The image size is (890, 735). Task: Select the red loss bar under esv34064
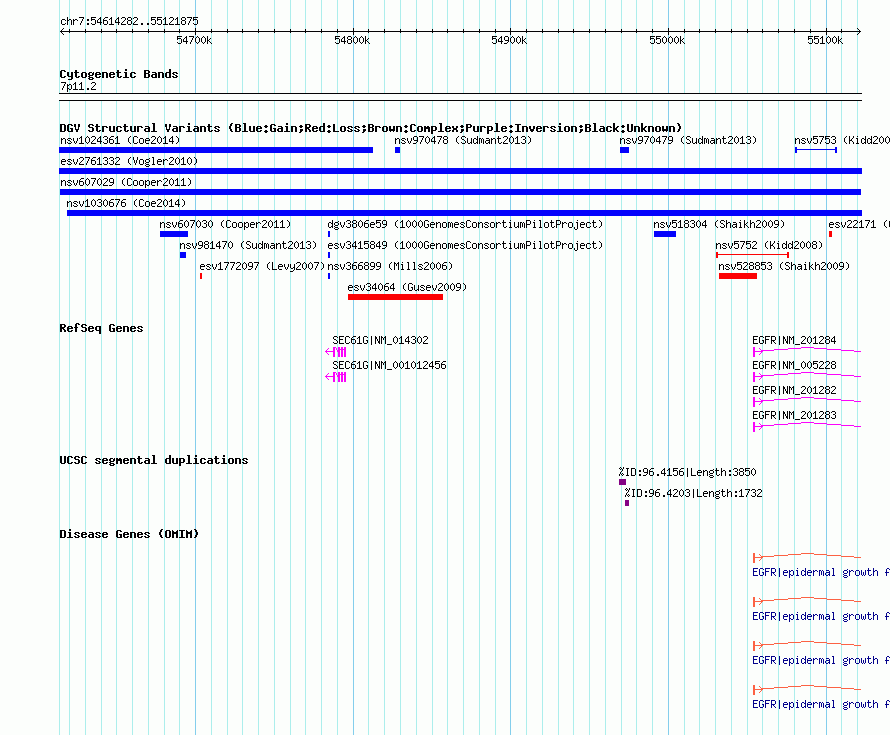[396, 297]
